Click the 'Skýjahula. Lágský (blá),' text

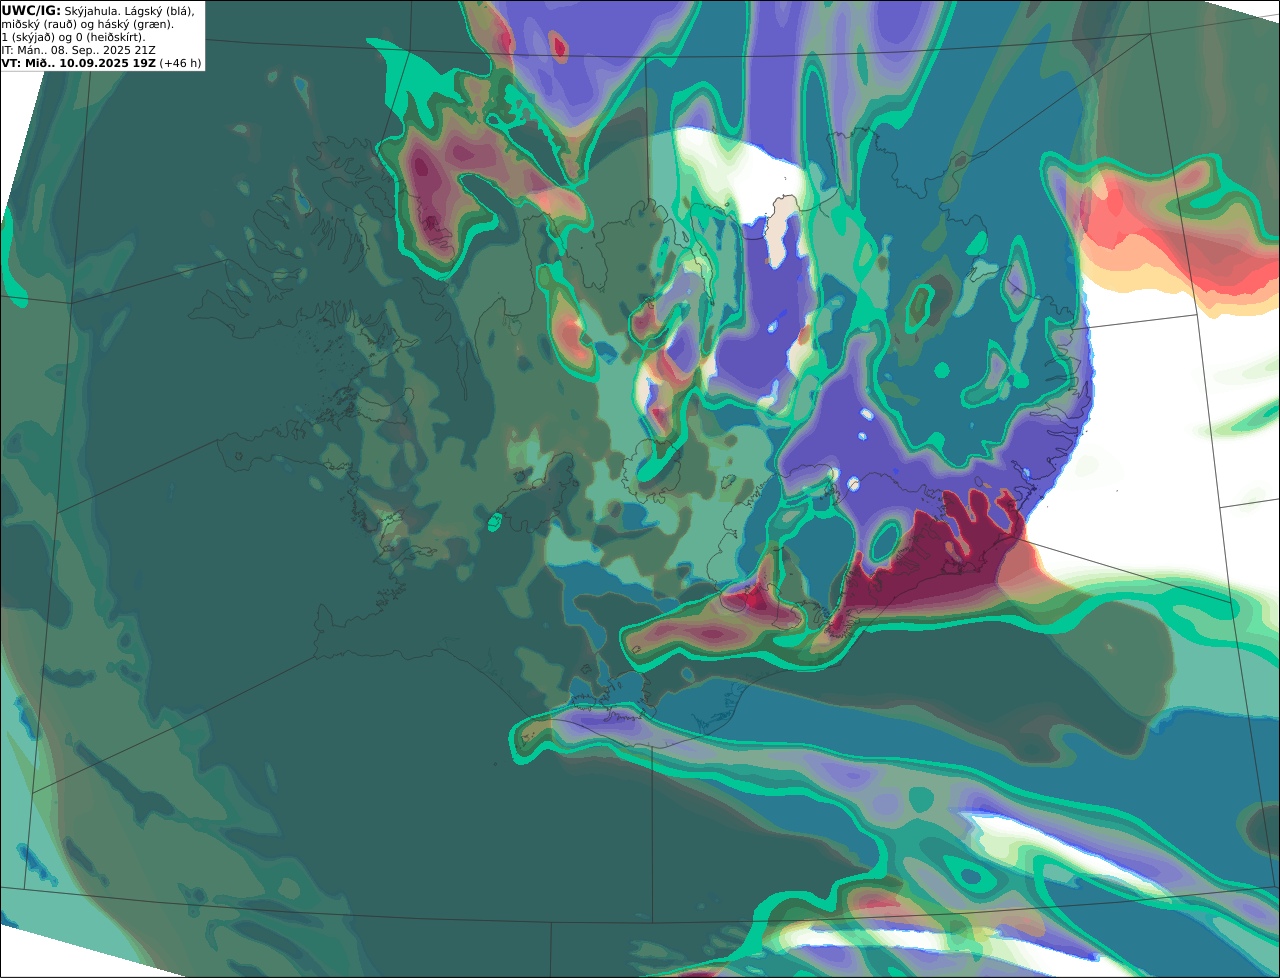click(x=129, y=11)
